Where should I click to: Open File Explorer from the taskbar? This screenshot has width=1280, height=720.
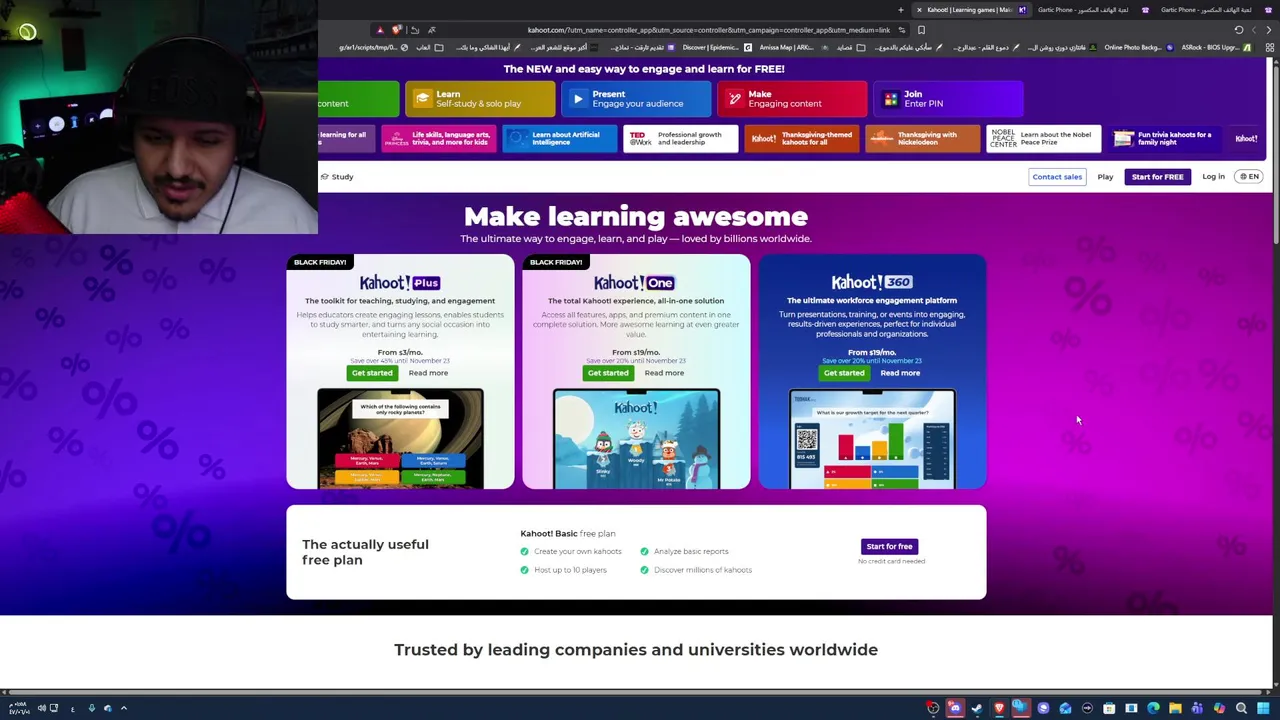pos(1175,708)
